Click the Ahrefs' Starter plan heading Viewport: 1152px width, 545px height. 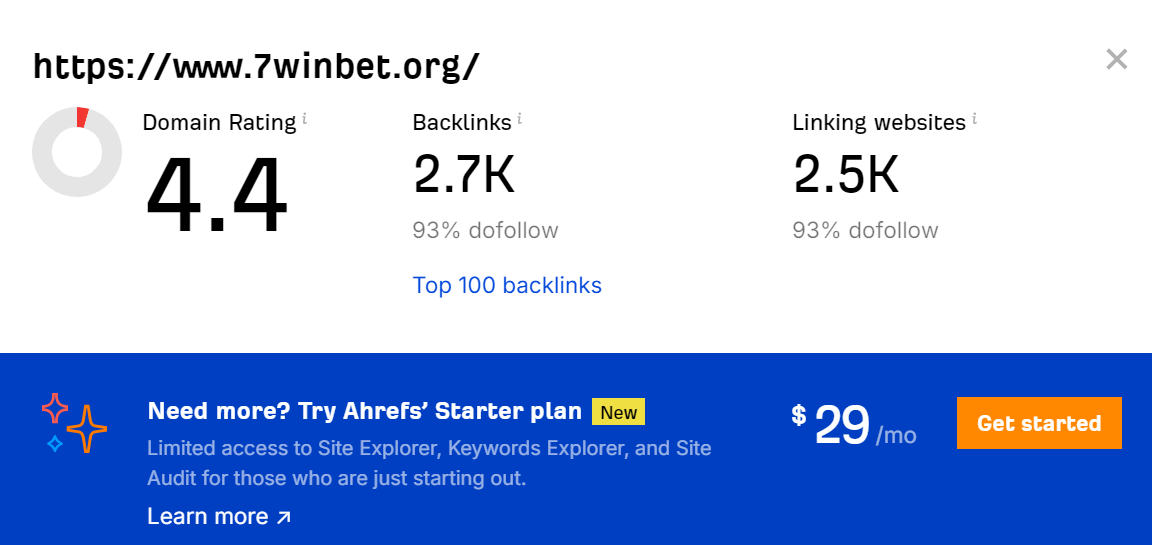[364, 411]
